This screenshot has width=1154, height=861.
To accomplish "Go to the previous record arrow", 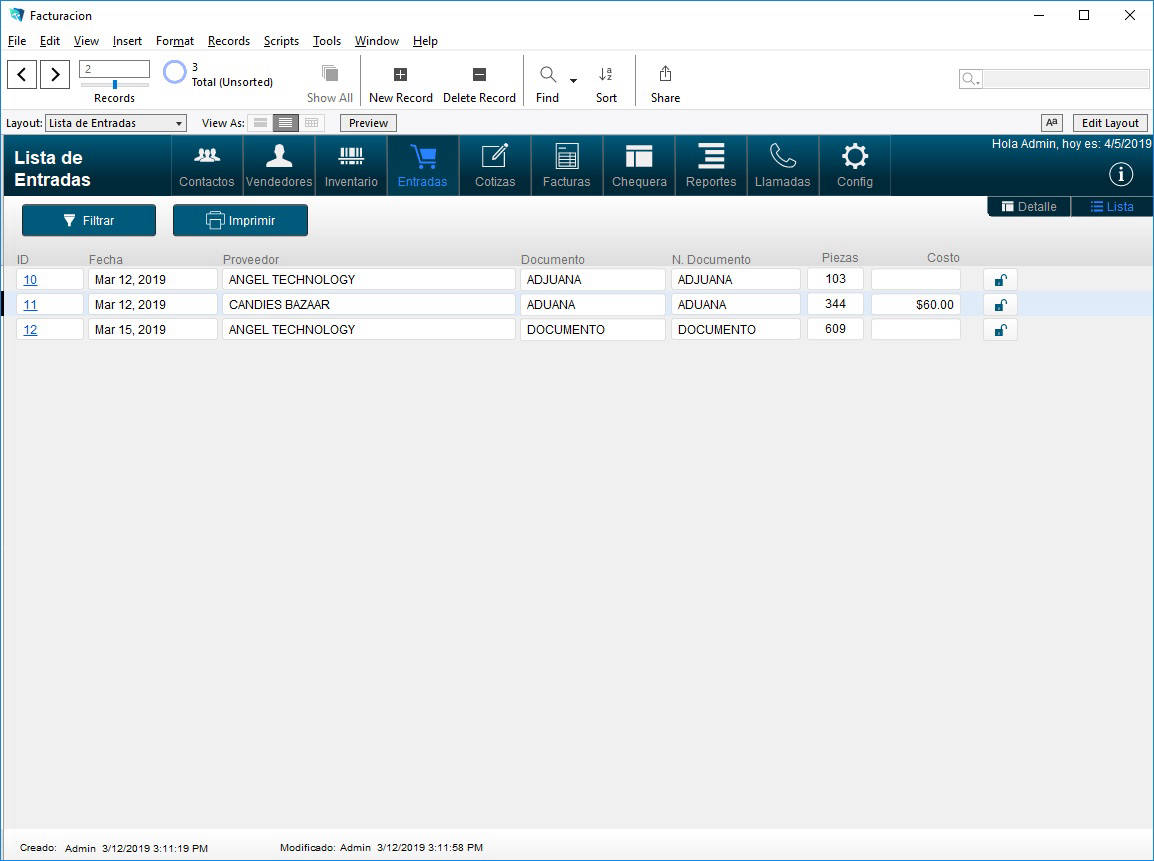I will (22, 74).
